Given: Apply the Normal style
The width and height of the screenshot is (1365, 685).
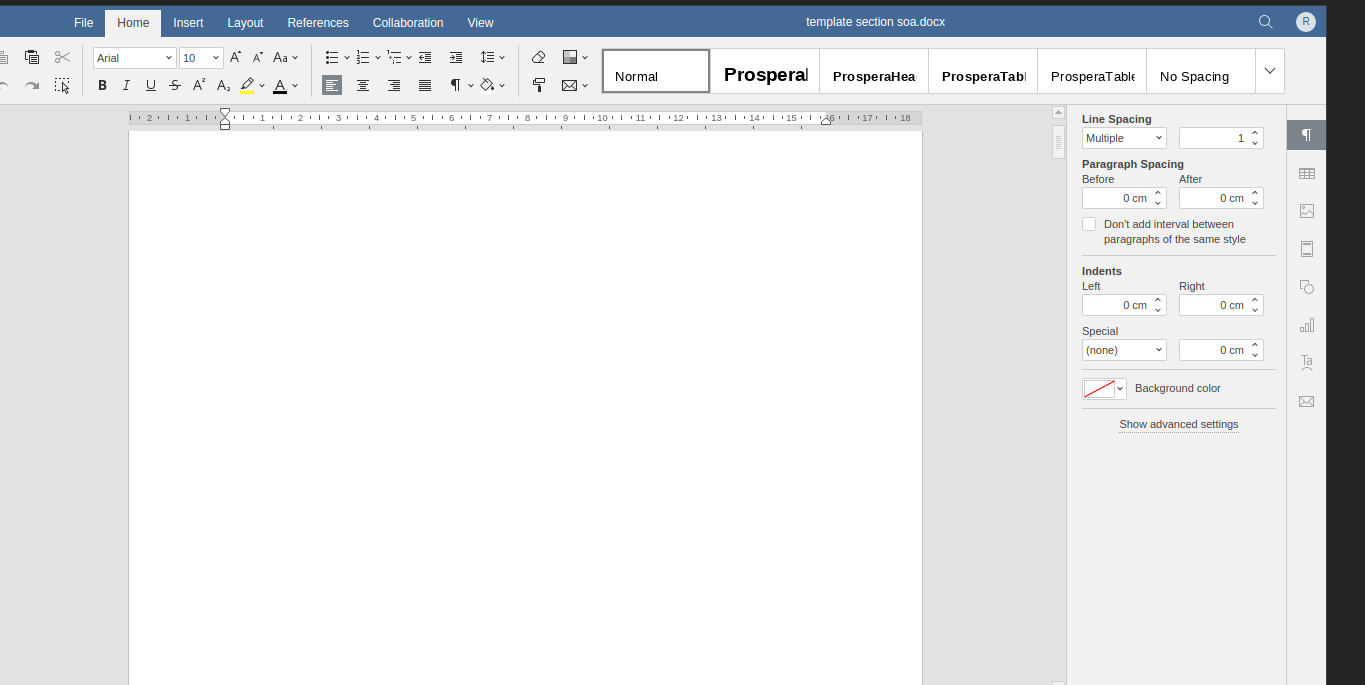Looking at the screenshot, I should coord(656,71).
